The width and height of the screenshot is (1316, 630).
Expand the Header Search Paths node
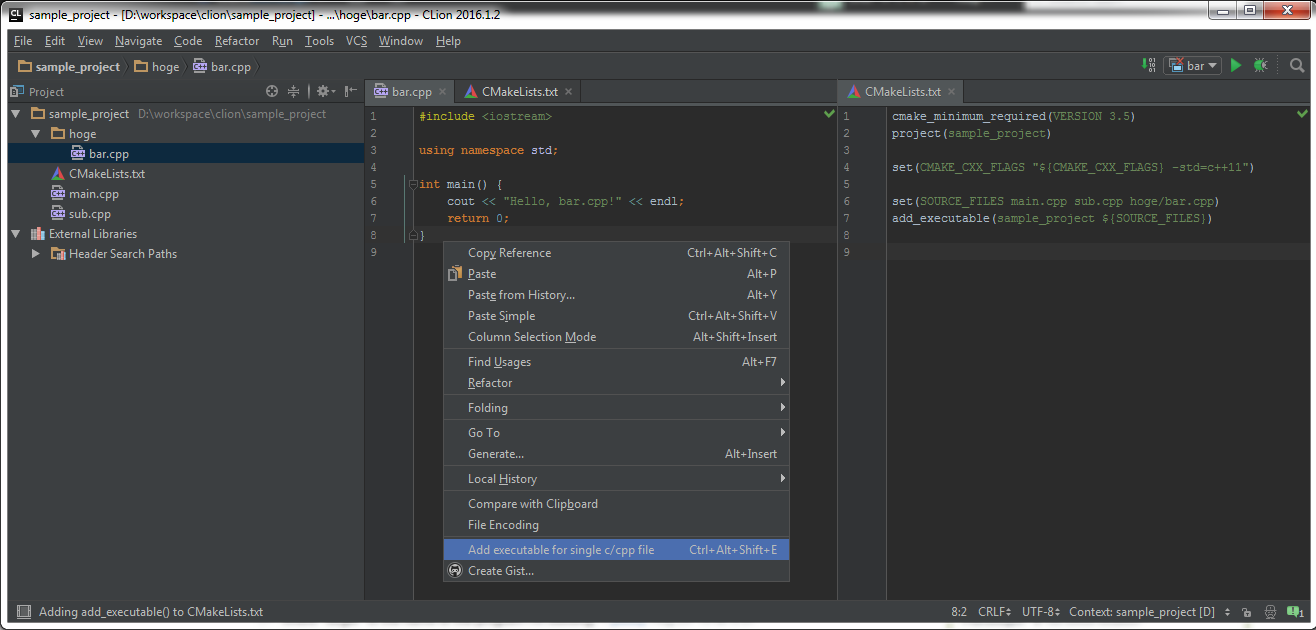34,253
